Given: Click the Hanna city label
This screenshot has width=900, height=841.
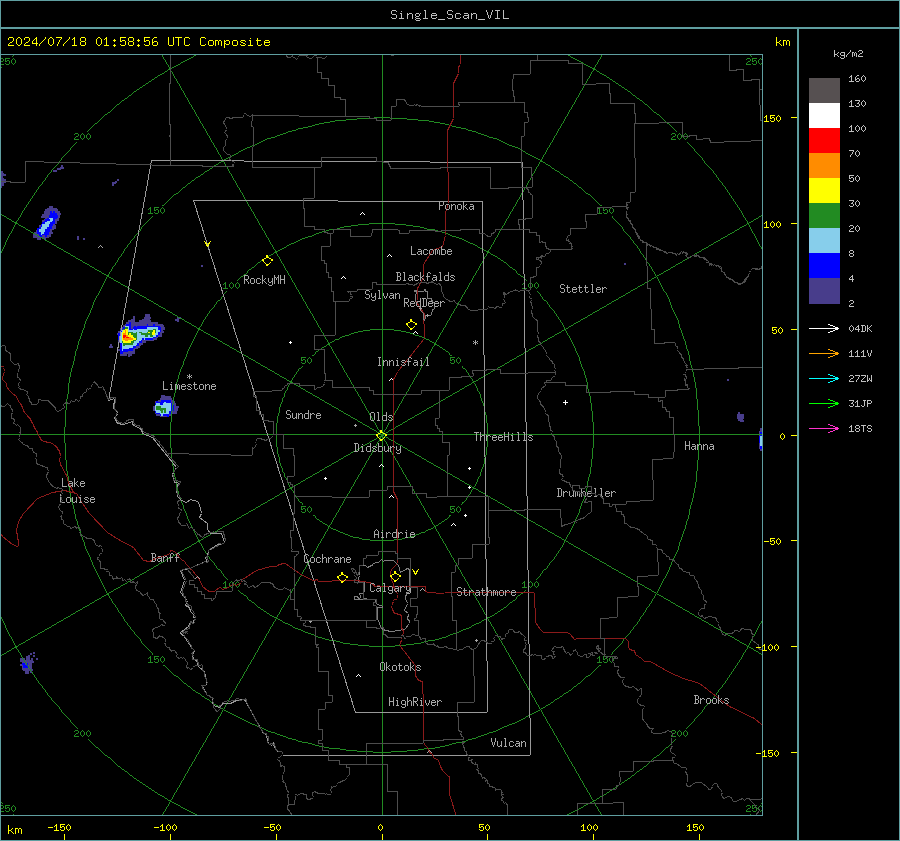Looking at the screenshot, I should 699,446.
